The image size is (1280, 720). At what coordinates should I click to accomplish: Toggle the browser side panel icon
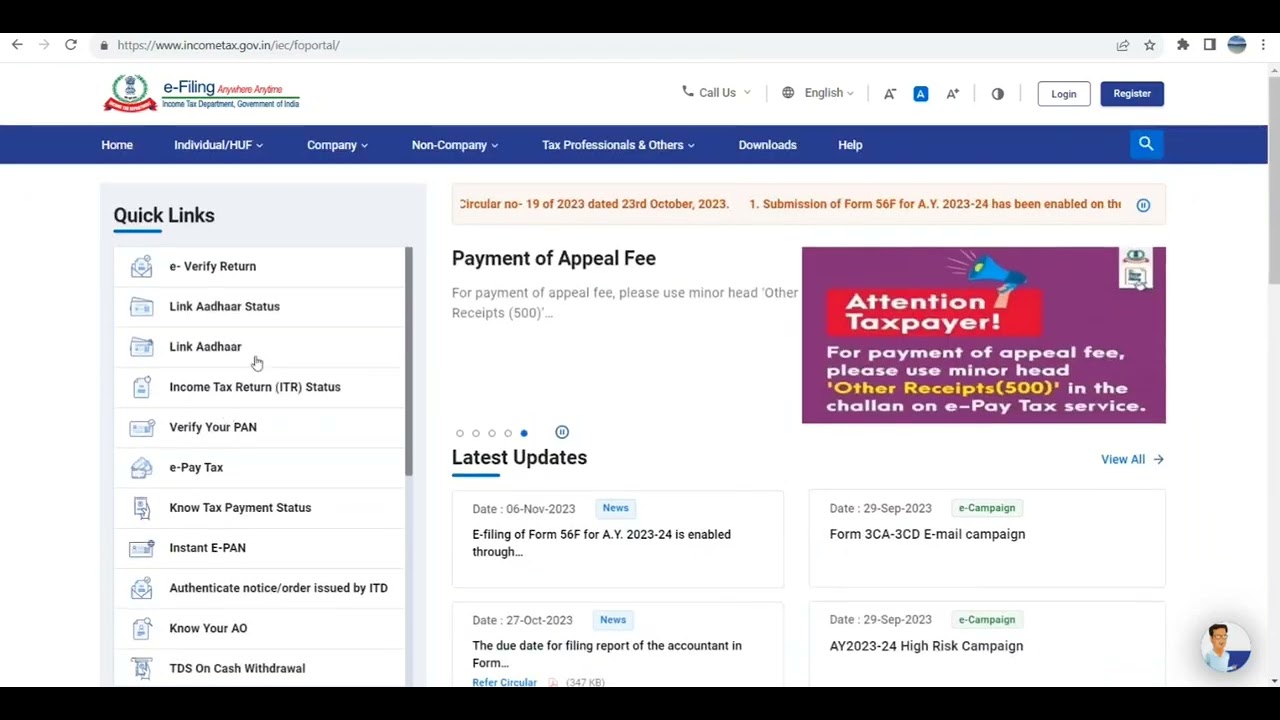(x=1210, y=45)
